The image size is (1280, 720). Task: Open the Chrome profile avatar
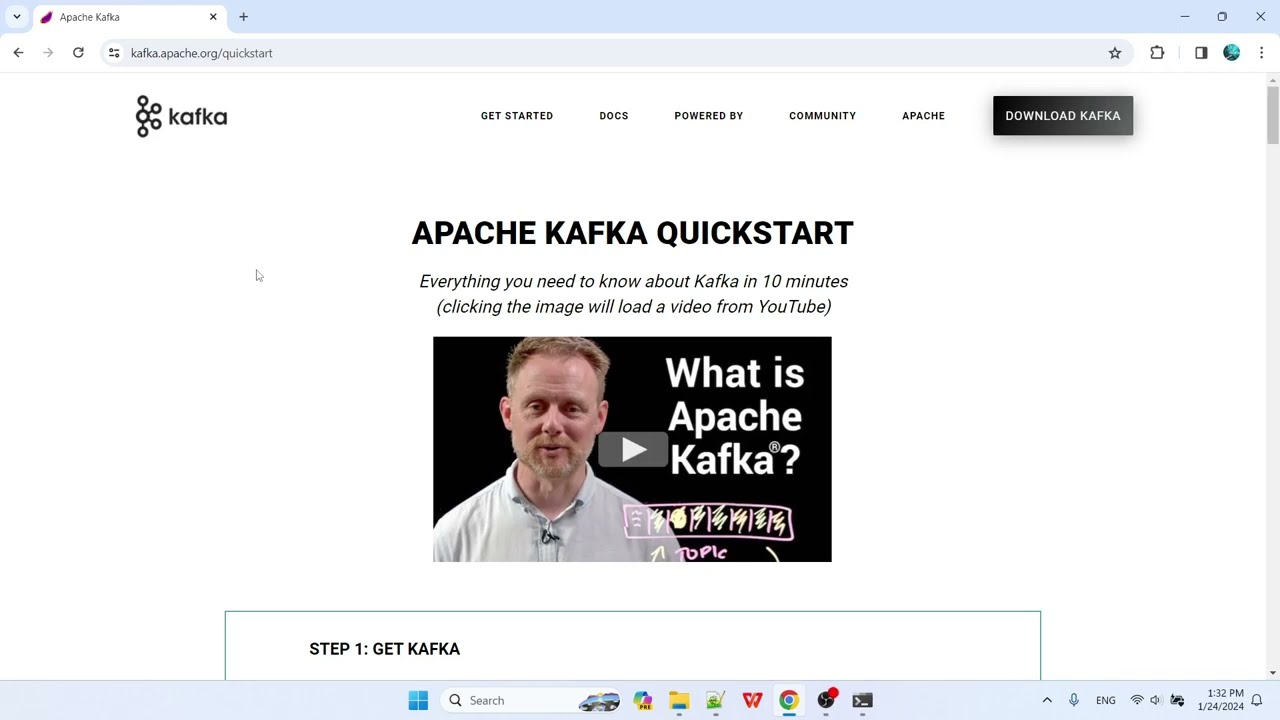click(1232, 53)
